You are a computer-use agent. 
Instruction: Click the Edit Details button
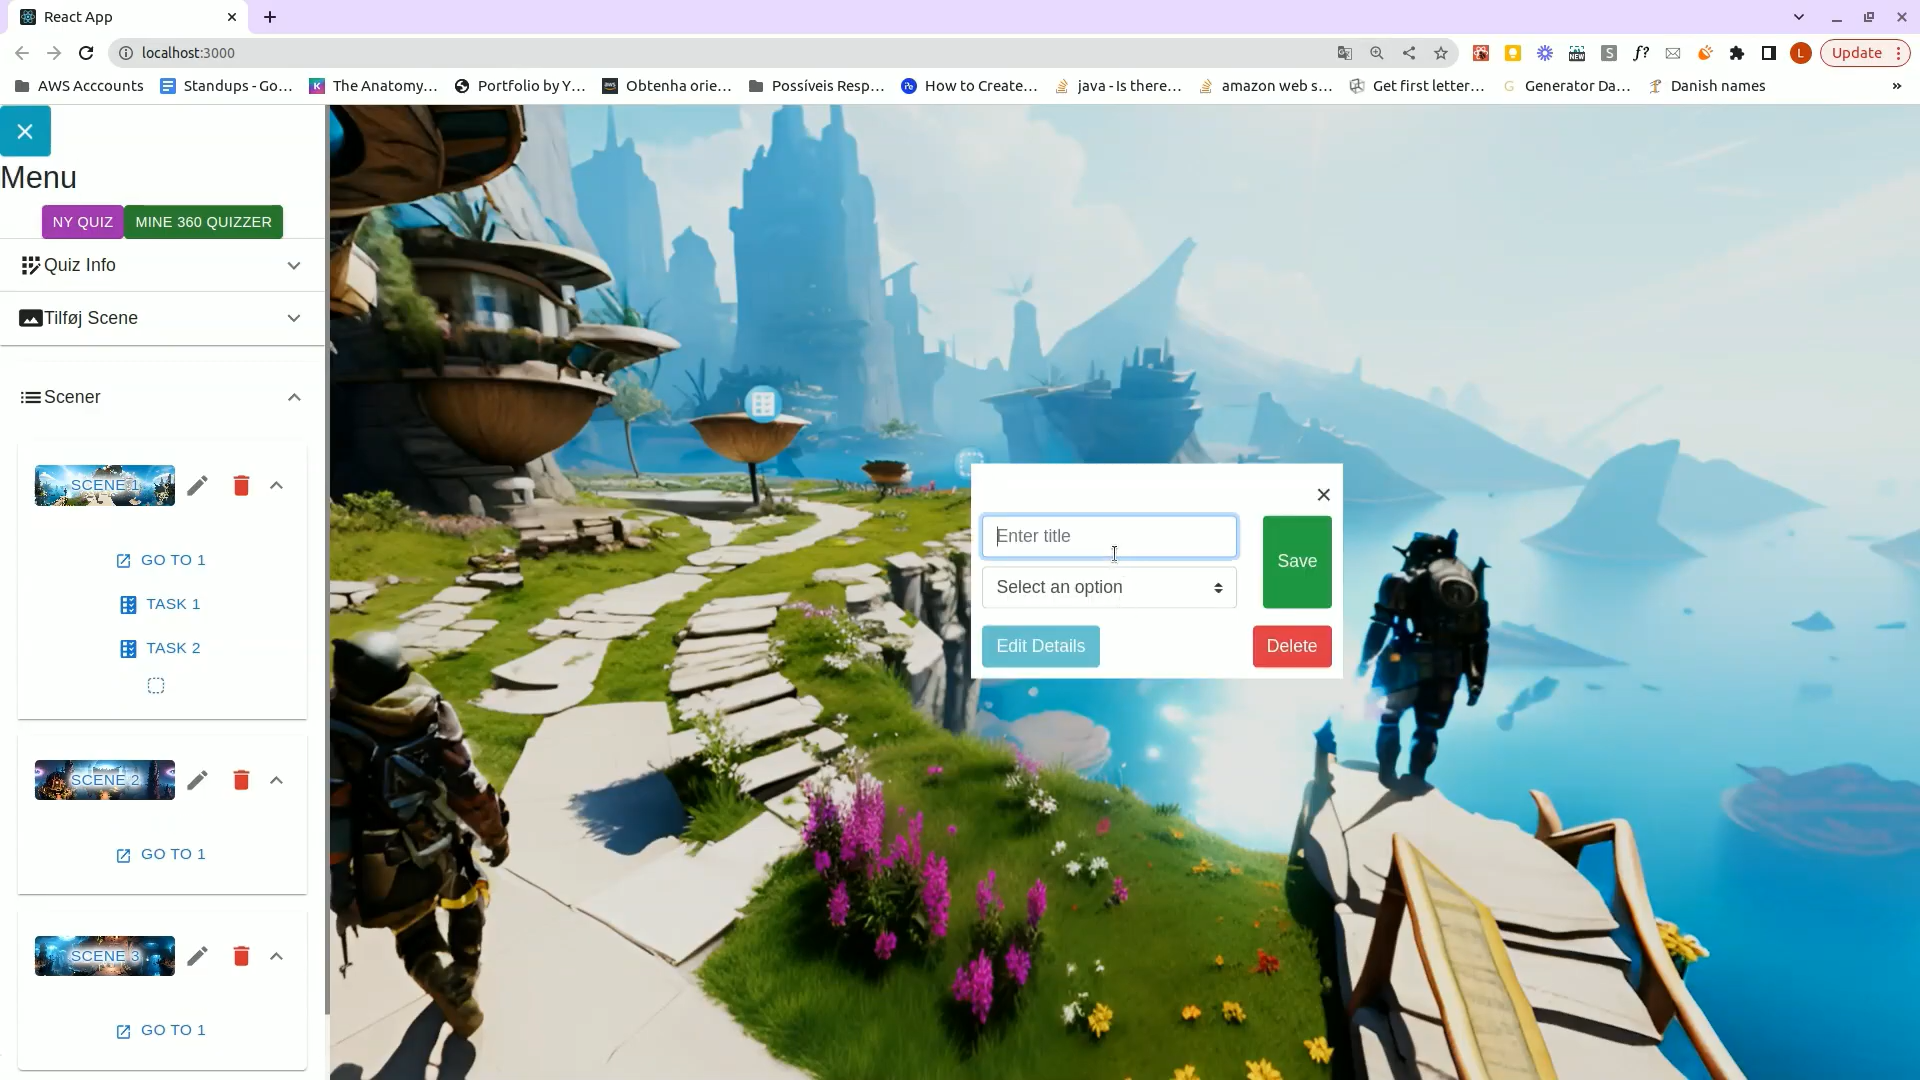click(1041, 647)
